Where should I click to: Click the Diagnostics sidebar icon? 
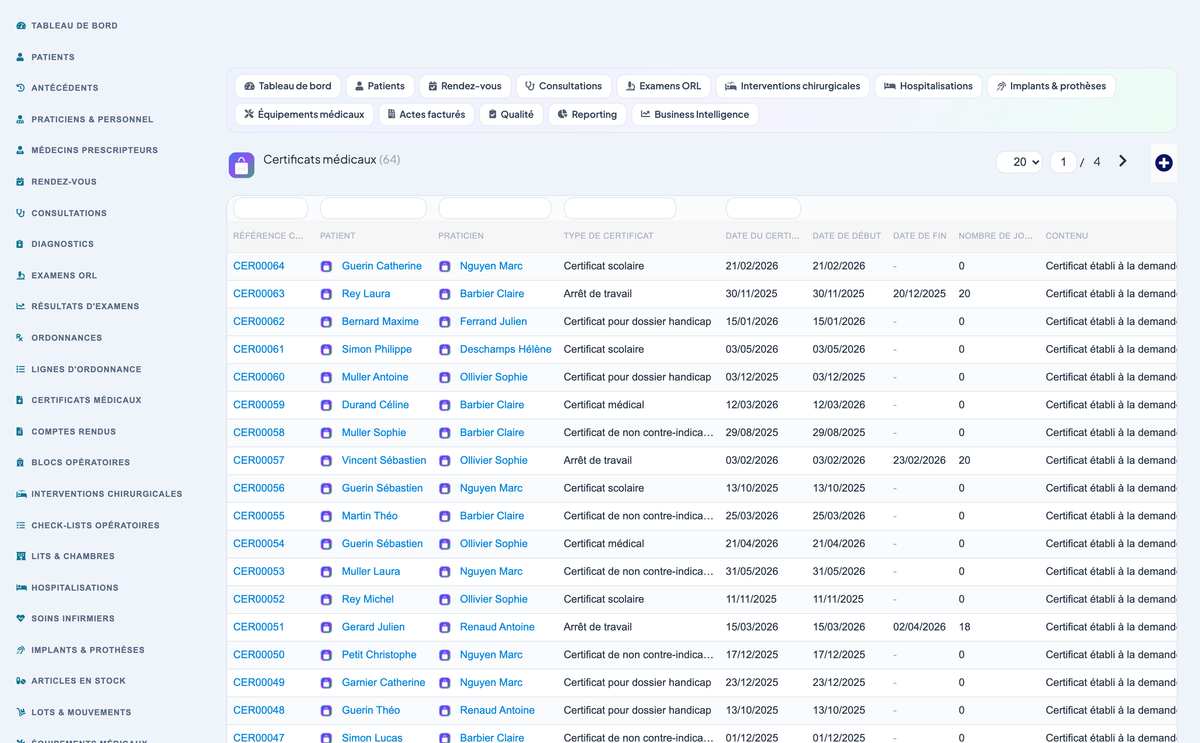coord(21,244)
